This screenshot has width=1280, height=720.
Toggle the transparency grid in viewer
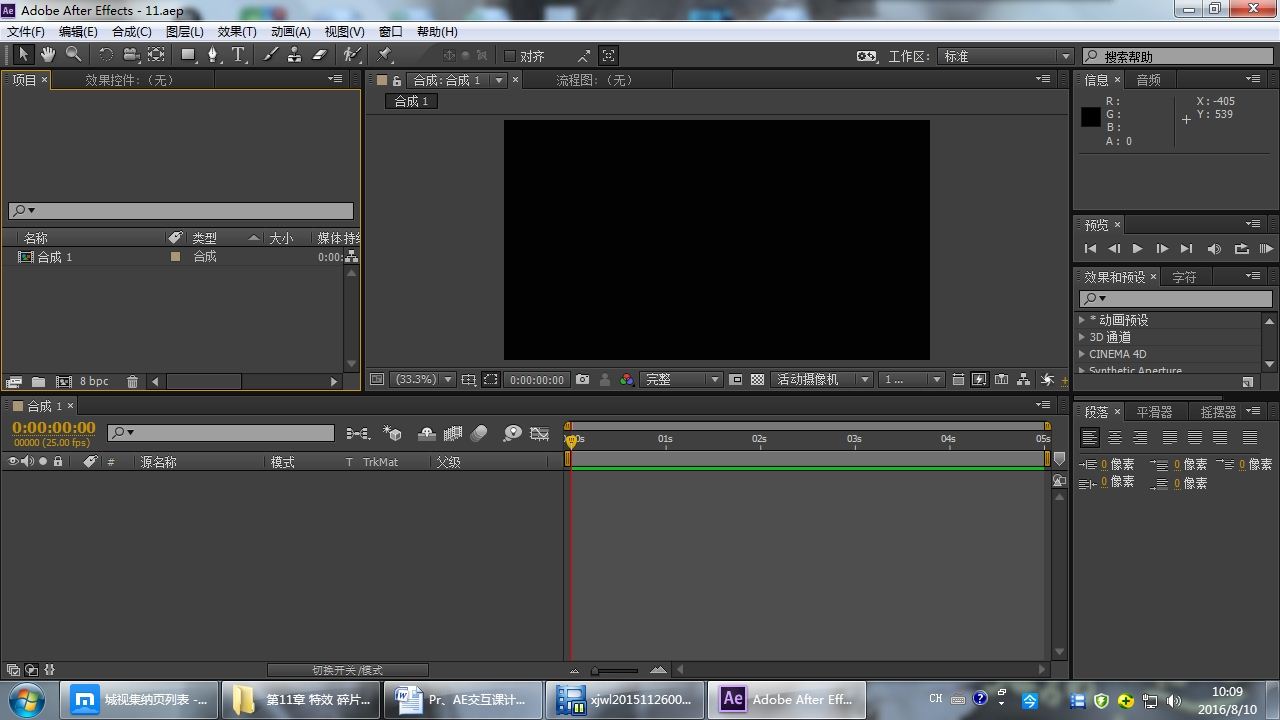click(x=757, y=380)
